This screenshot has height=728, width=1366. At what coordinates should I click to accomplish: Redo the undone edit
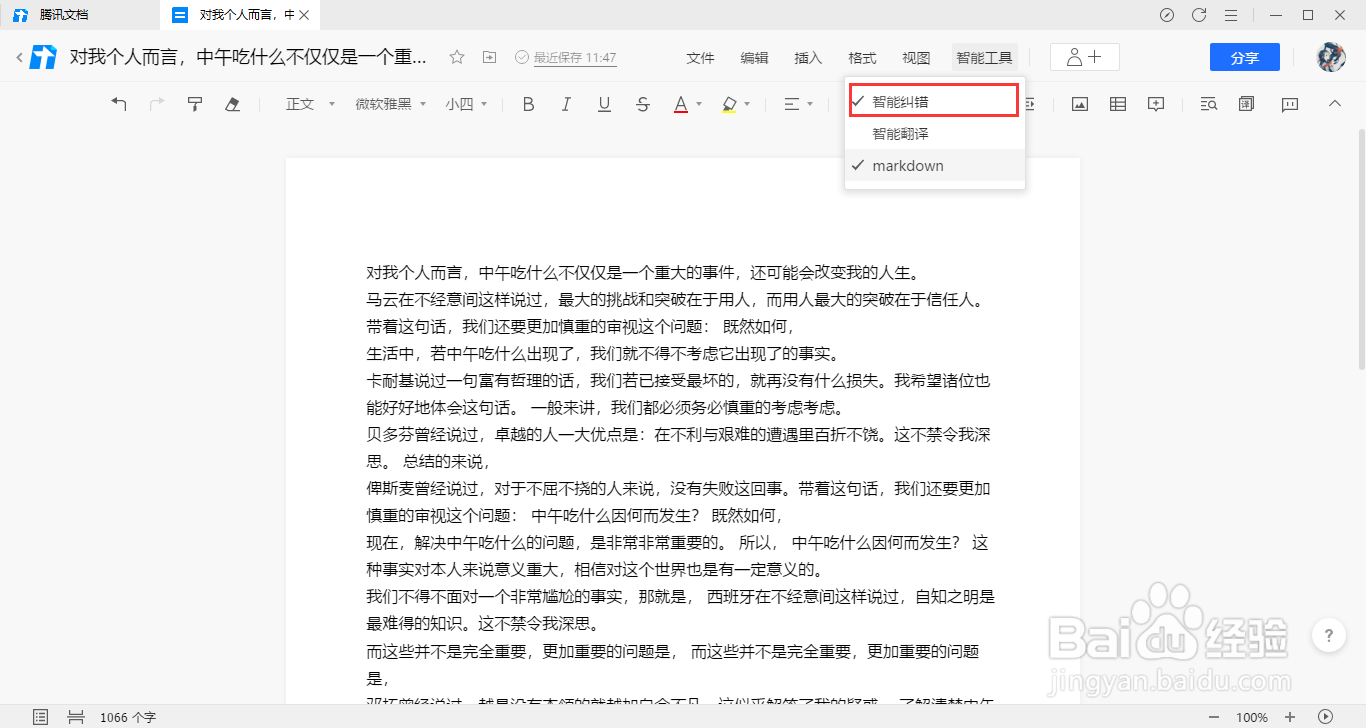pyautogui.click(x=156, y=104)
